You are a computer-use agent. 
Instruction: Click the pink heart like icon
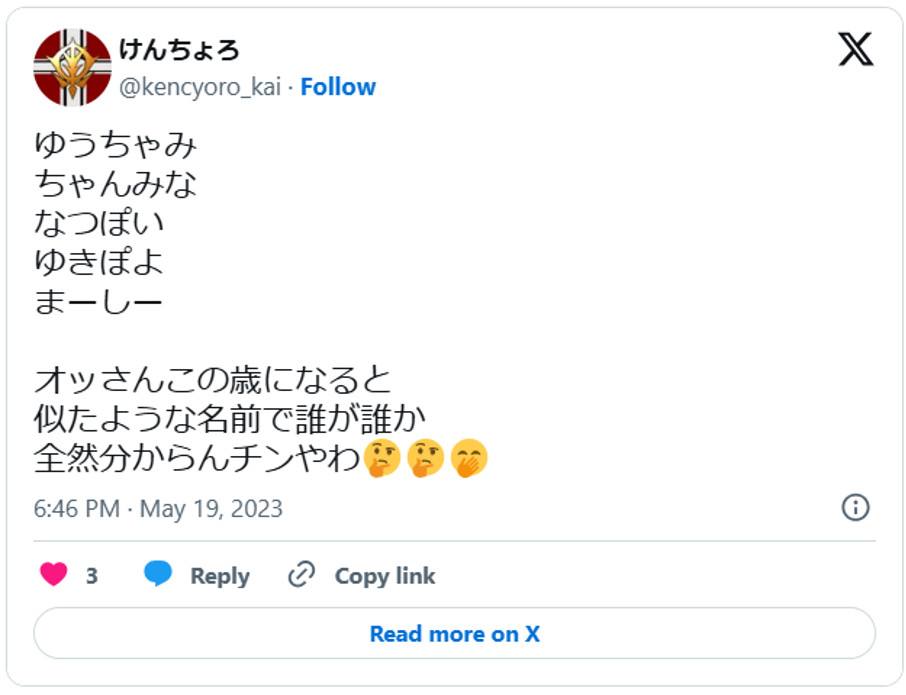point(54,575)
